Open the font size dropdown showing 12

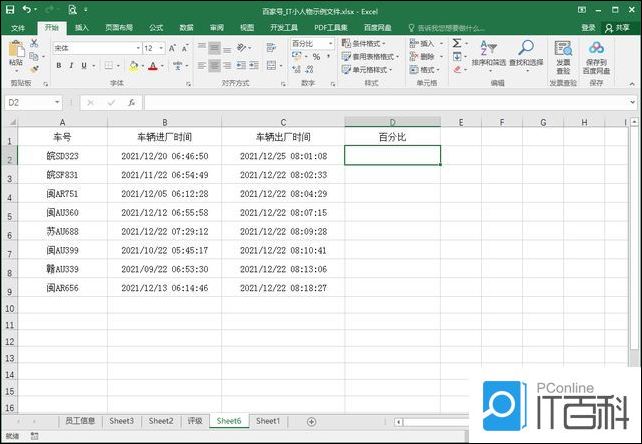161,48
